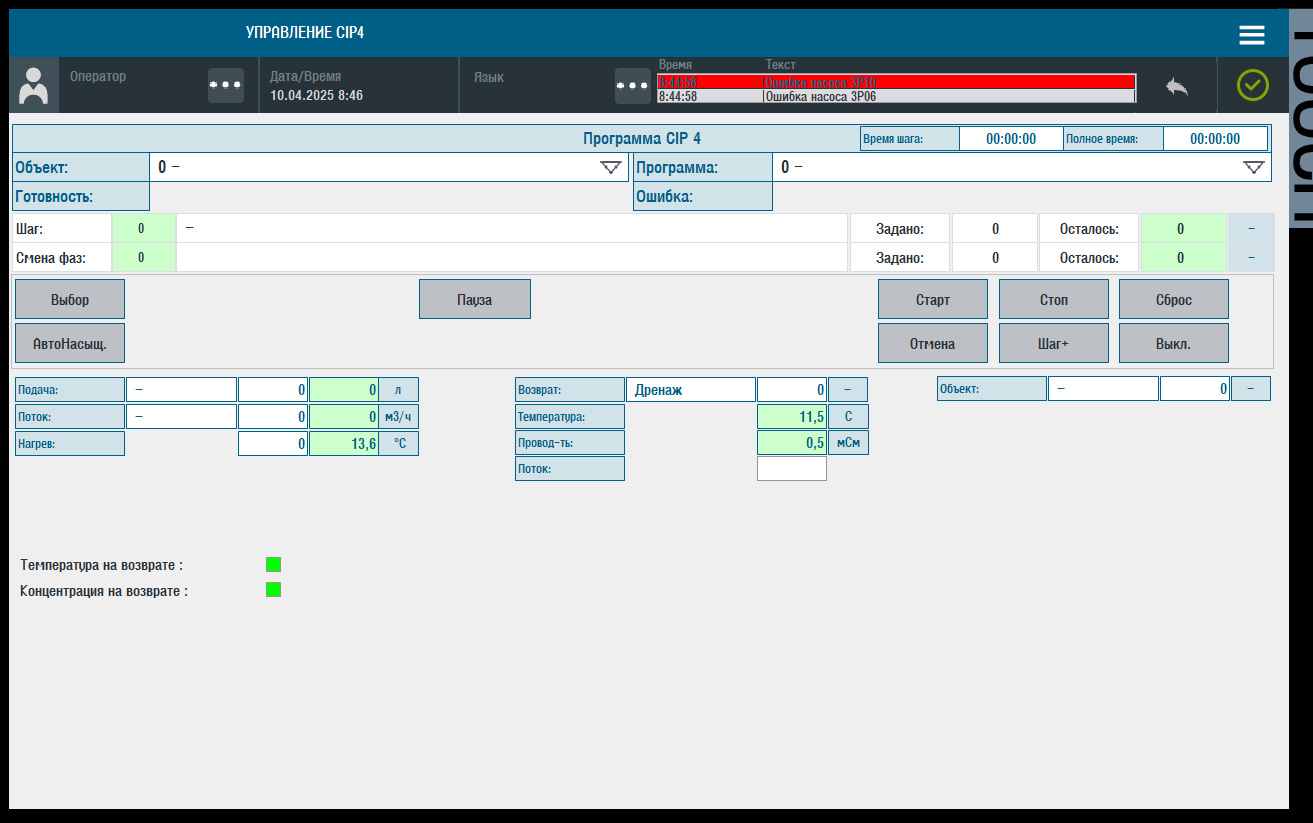Open the hamburger navigation menu

coord(1251,33)
